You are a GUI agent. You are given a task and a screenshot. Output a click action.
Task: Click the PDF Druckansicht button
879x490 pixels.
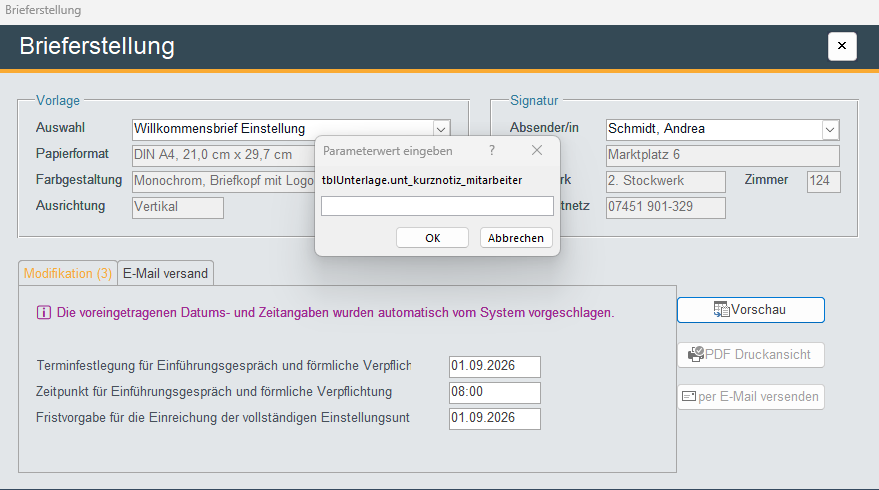(751, 355)
